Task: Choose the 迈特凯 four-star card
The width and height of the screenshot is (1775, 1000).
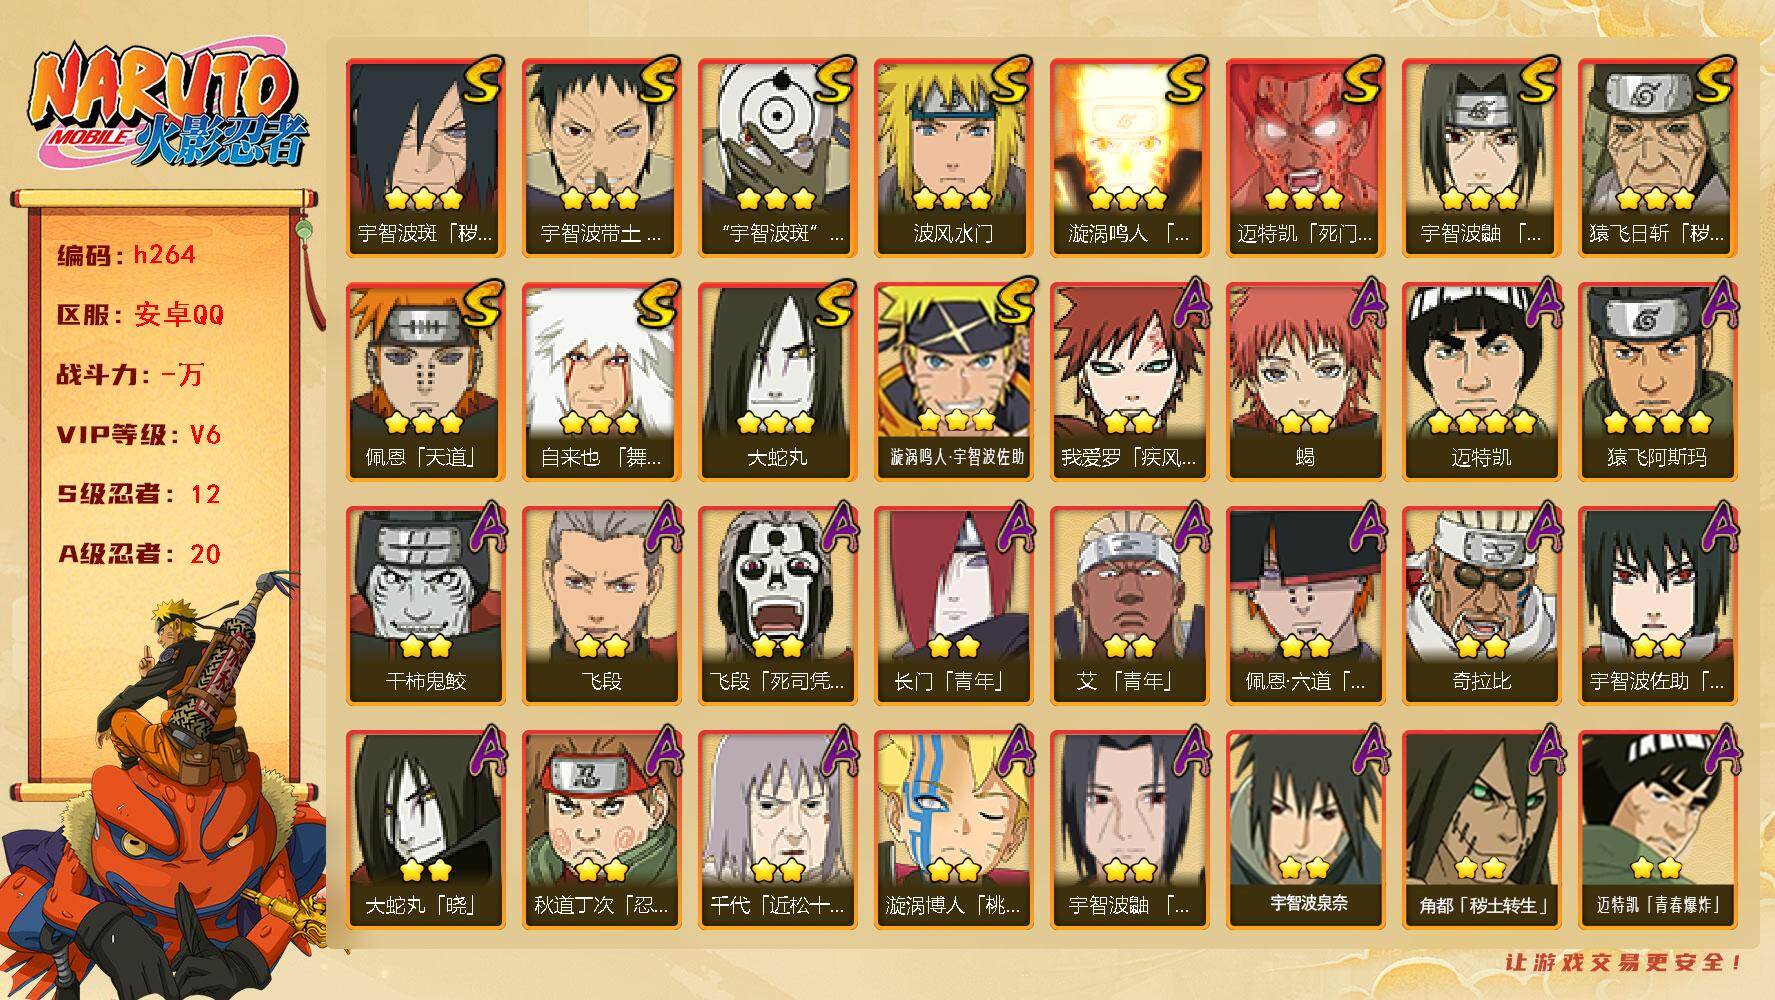Action: tap(1481, 381)
